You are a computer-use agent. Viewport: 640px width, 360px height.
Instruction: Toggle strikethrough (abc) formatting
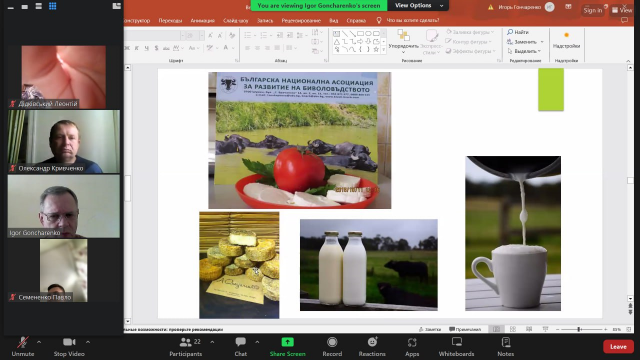click(166, 48)
